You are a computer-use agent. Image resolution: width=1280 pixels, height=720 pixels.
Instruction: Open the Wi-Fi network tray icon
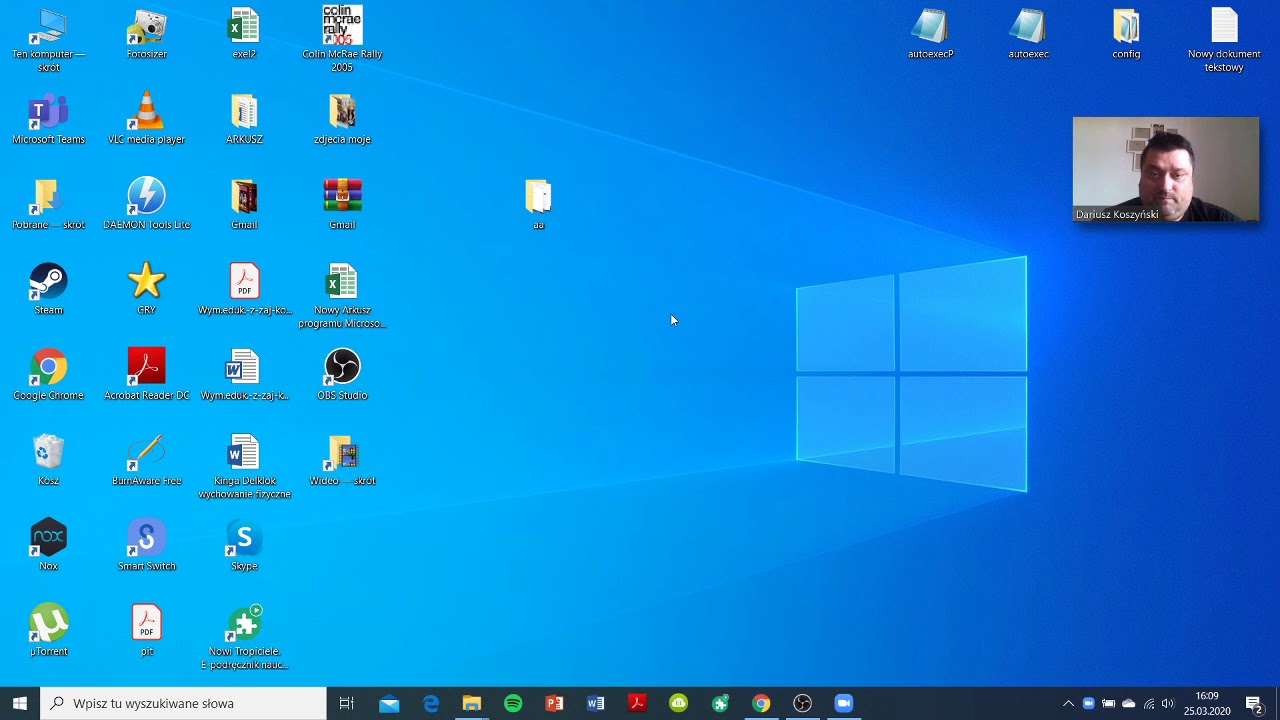(1149, 703)
